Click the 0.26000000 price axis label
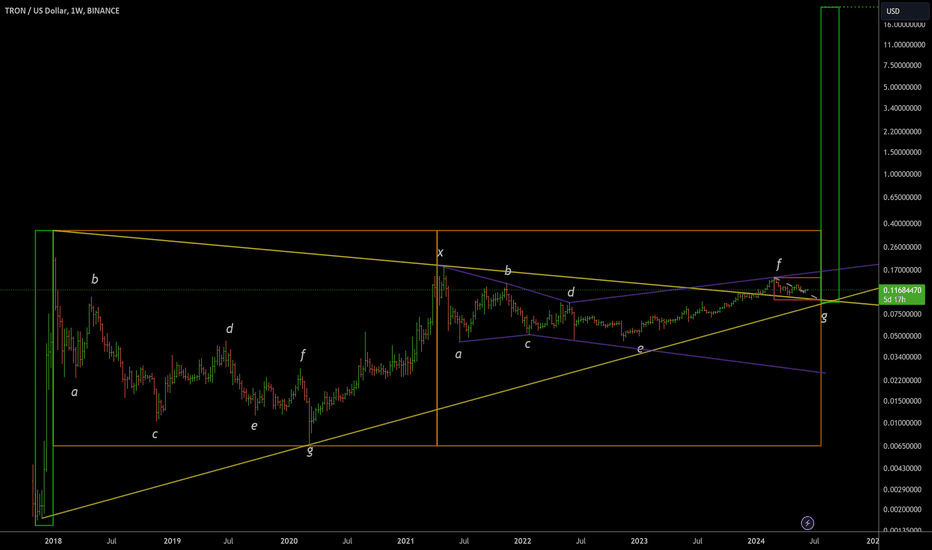Screen dimensions: 932x550 (902, 247)
